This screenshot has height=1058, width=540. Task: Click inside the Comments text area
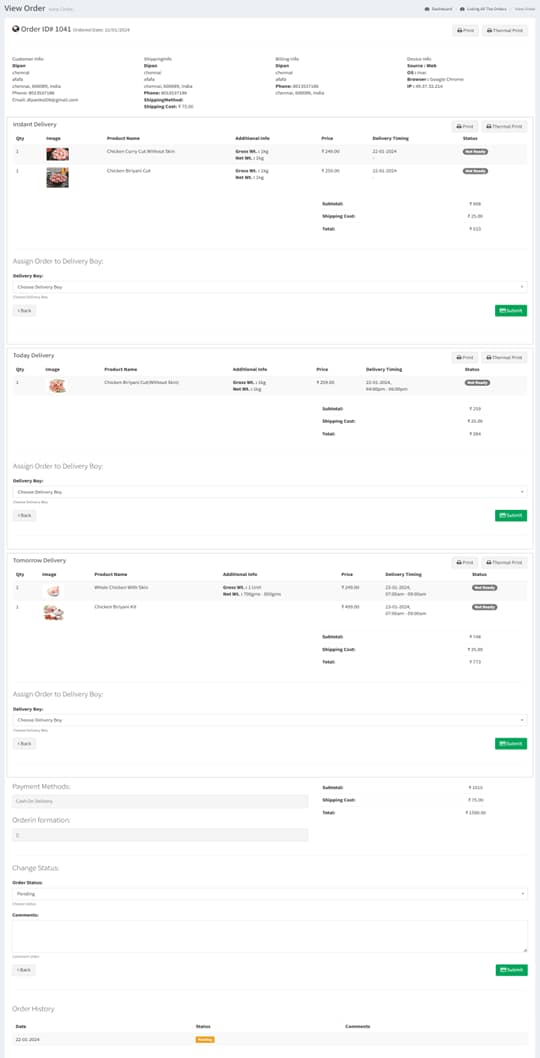[x=270, y=937]
